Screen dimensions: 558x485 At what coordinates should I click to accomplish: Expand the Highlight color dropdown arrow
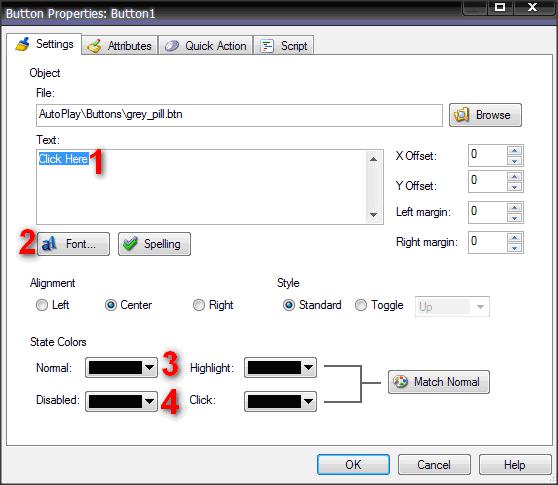pyautogui.click(x=308, y=368)
